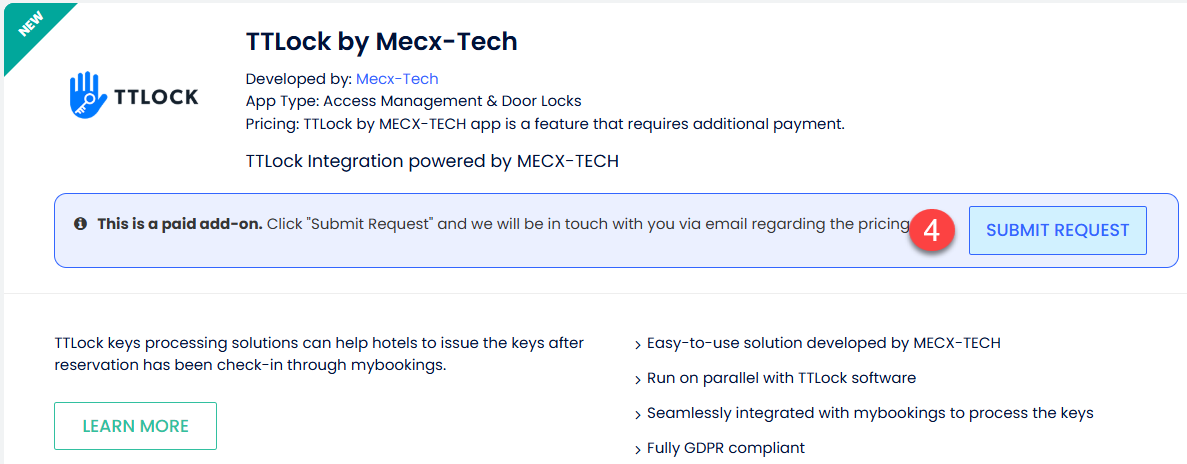Follow the Mecx-Tech developer link

point(397,79)
